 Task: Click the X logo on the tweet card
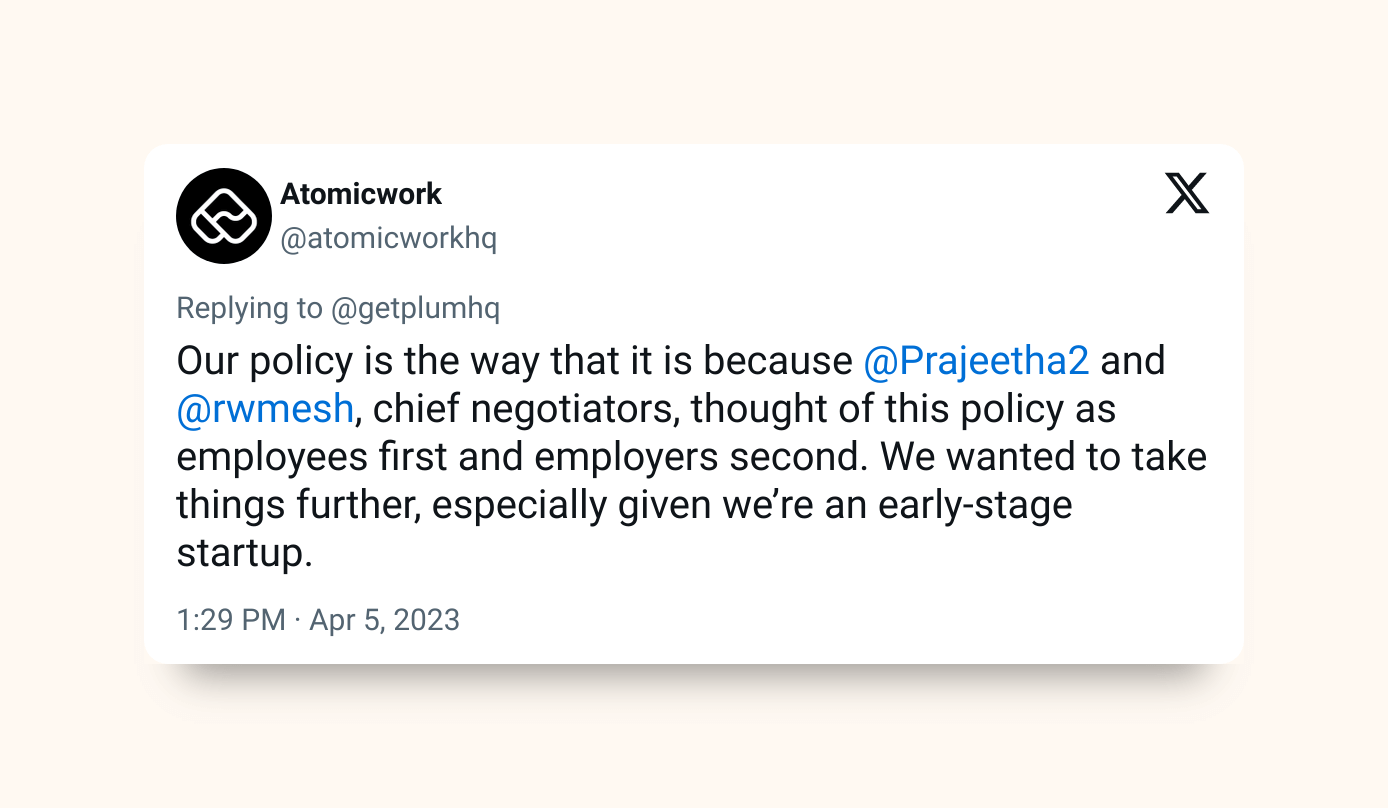pyautogui.click(x=1187, y=193)
